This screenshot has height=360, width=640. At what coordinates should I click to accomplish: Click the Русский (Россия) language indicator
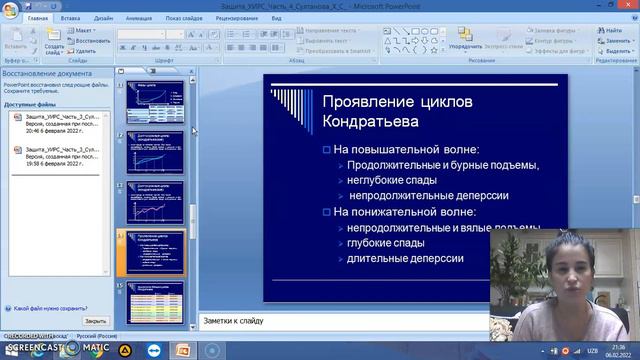(97, 336)
